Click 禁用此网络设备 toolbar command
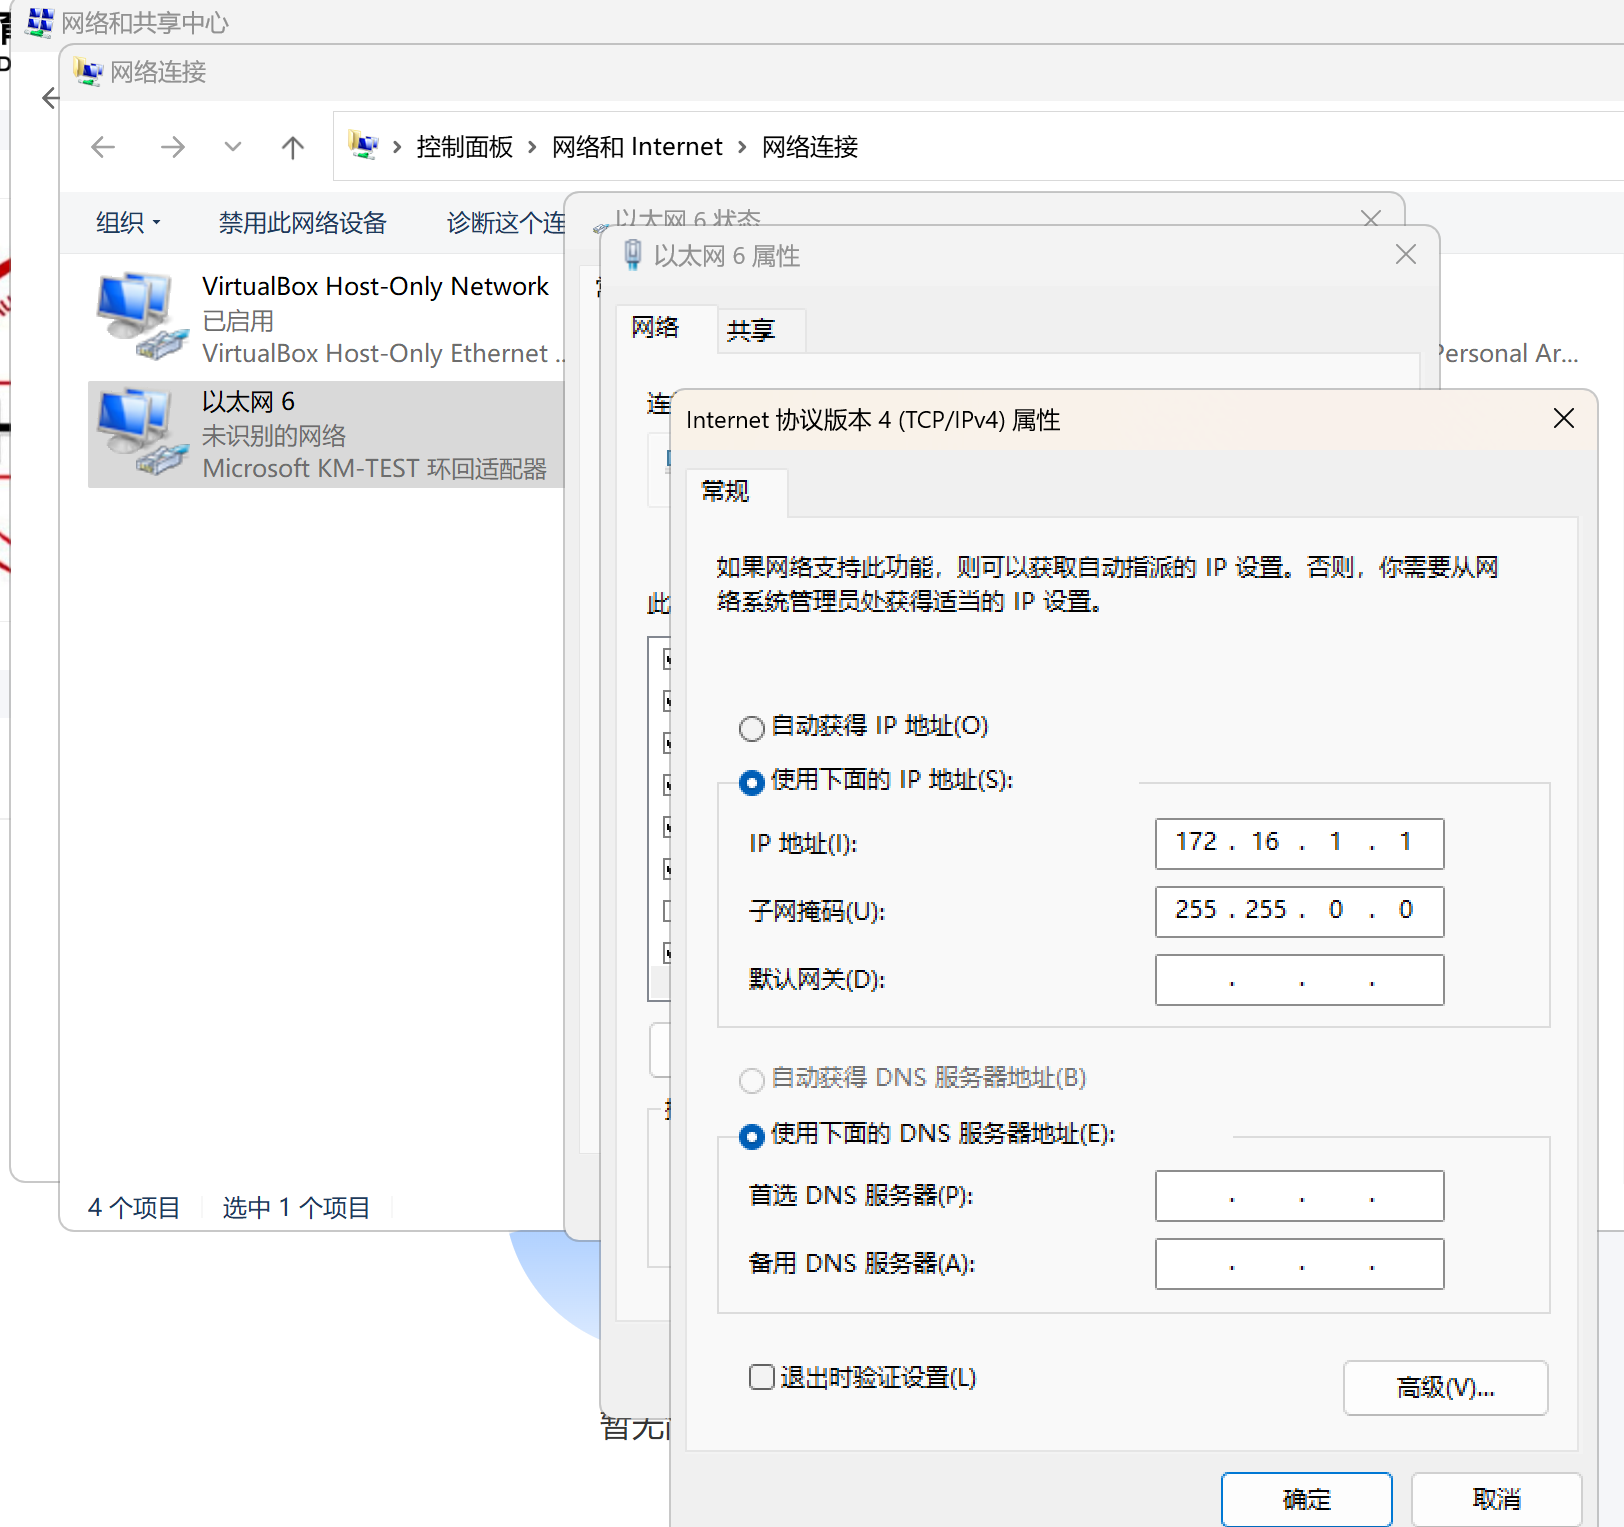 [302, 223]
